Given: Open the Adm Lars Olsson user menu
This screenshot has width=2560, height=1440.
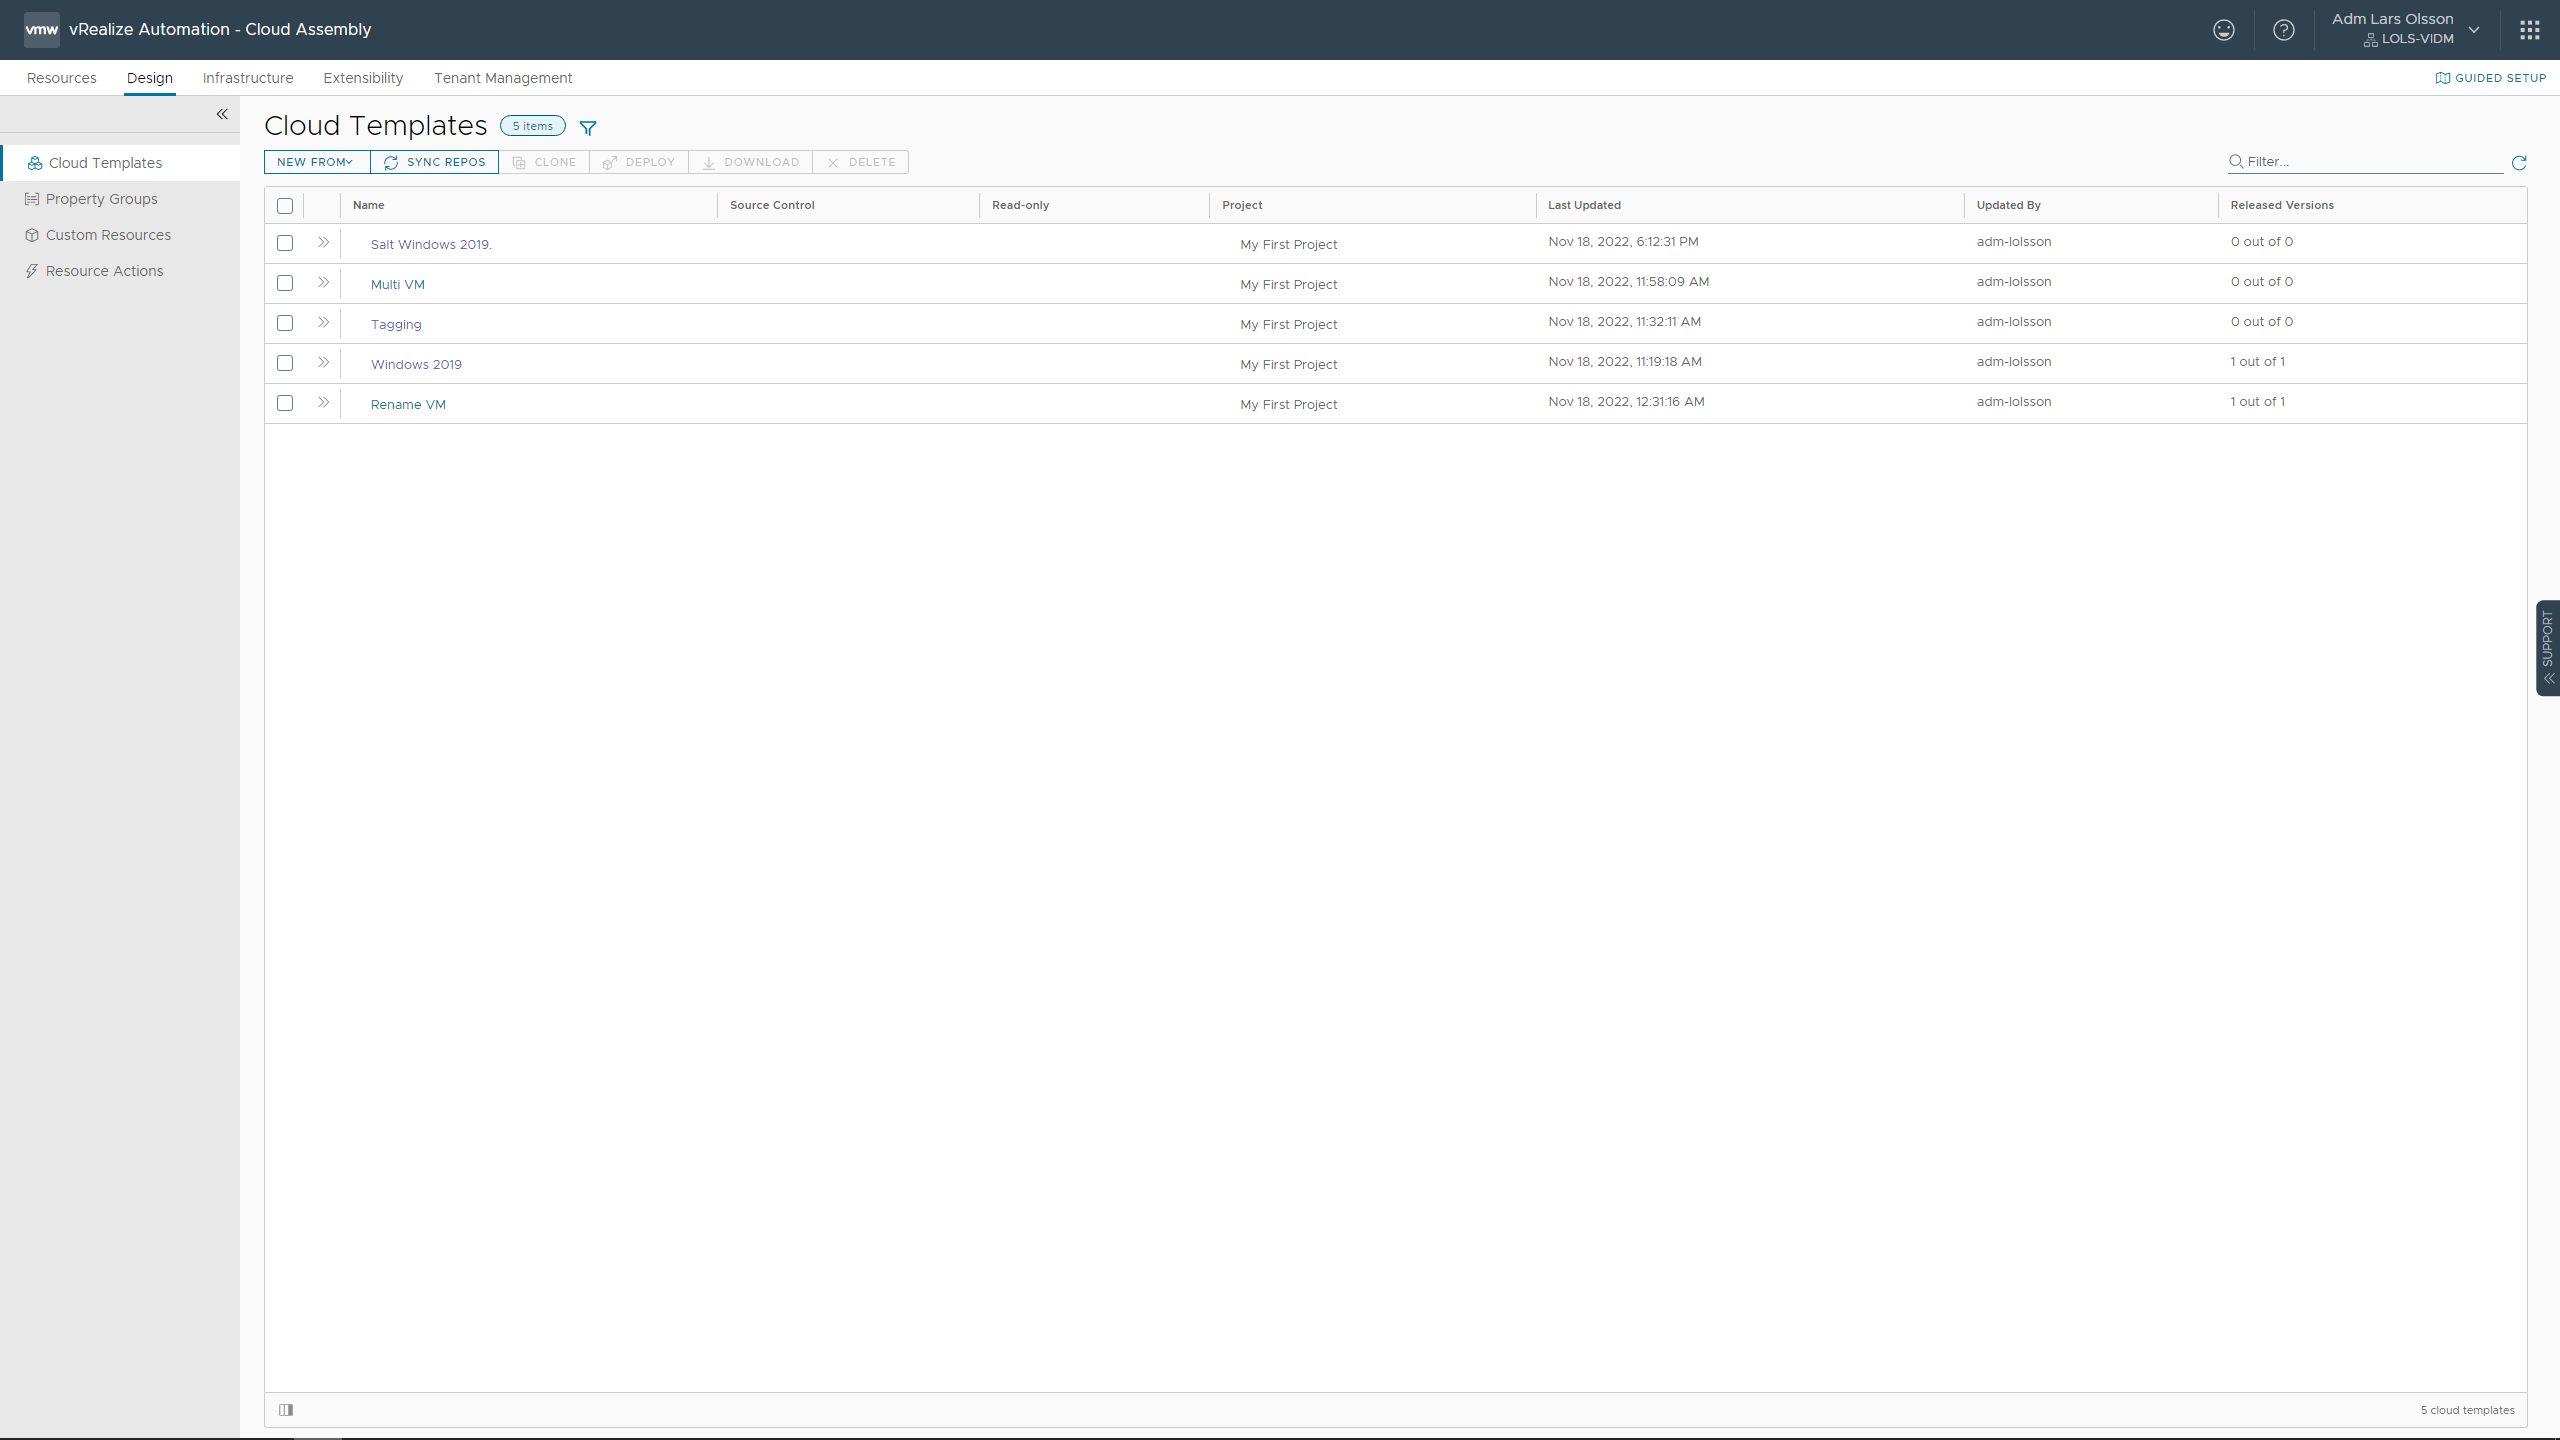Looking at the screenshot, I should [x=2407, y=29].
